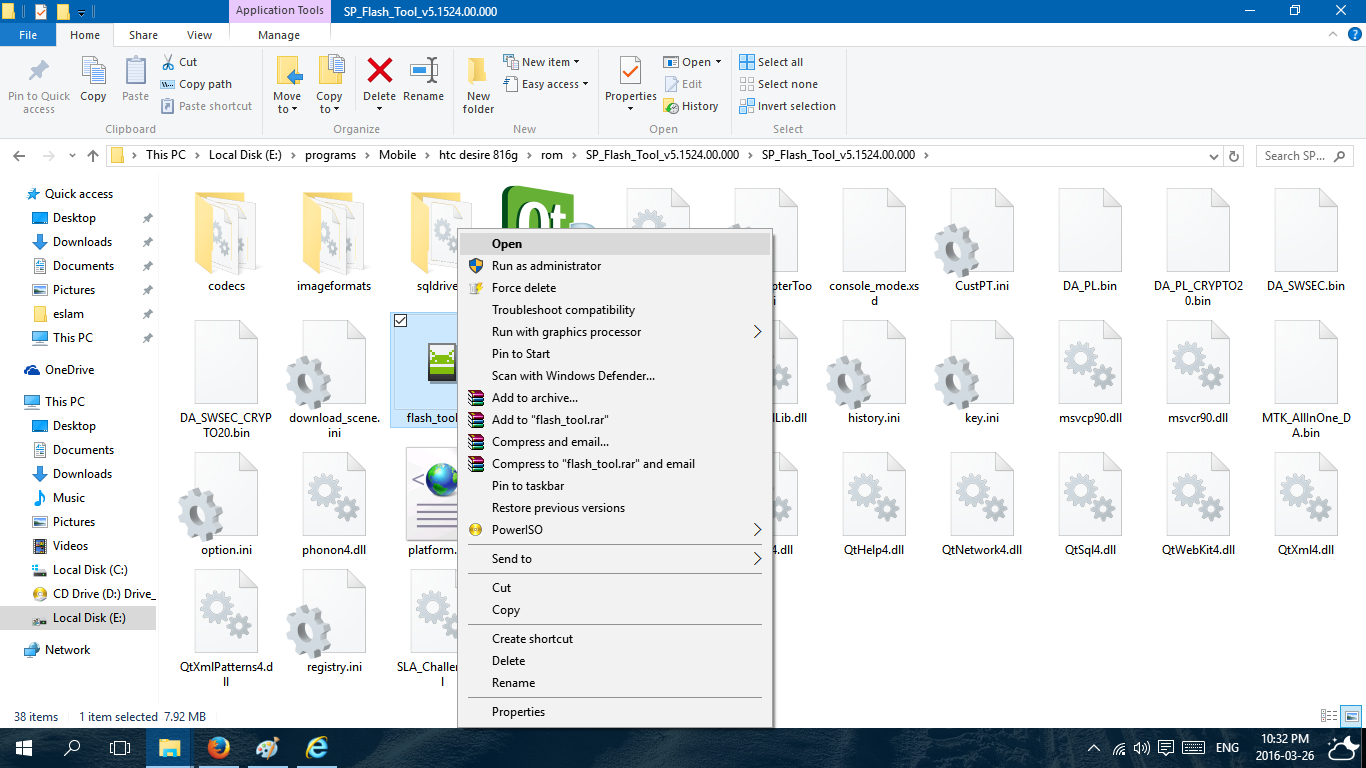Select Network in the navigation pane

(67, 650)
